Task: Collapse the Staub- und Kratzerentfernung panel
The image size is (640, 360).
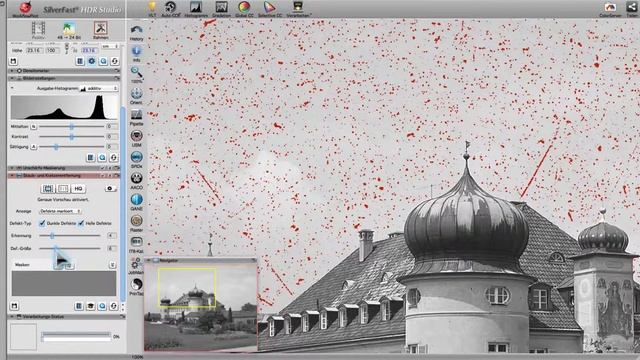Action: (x=12, y=176)
